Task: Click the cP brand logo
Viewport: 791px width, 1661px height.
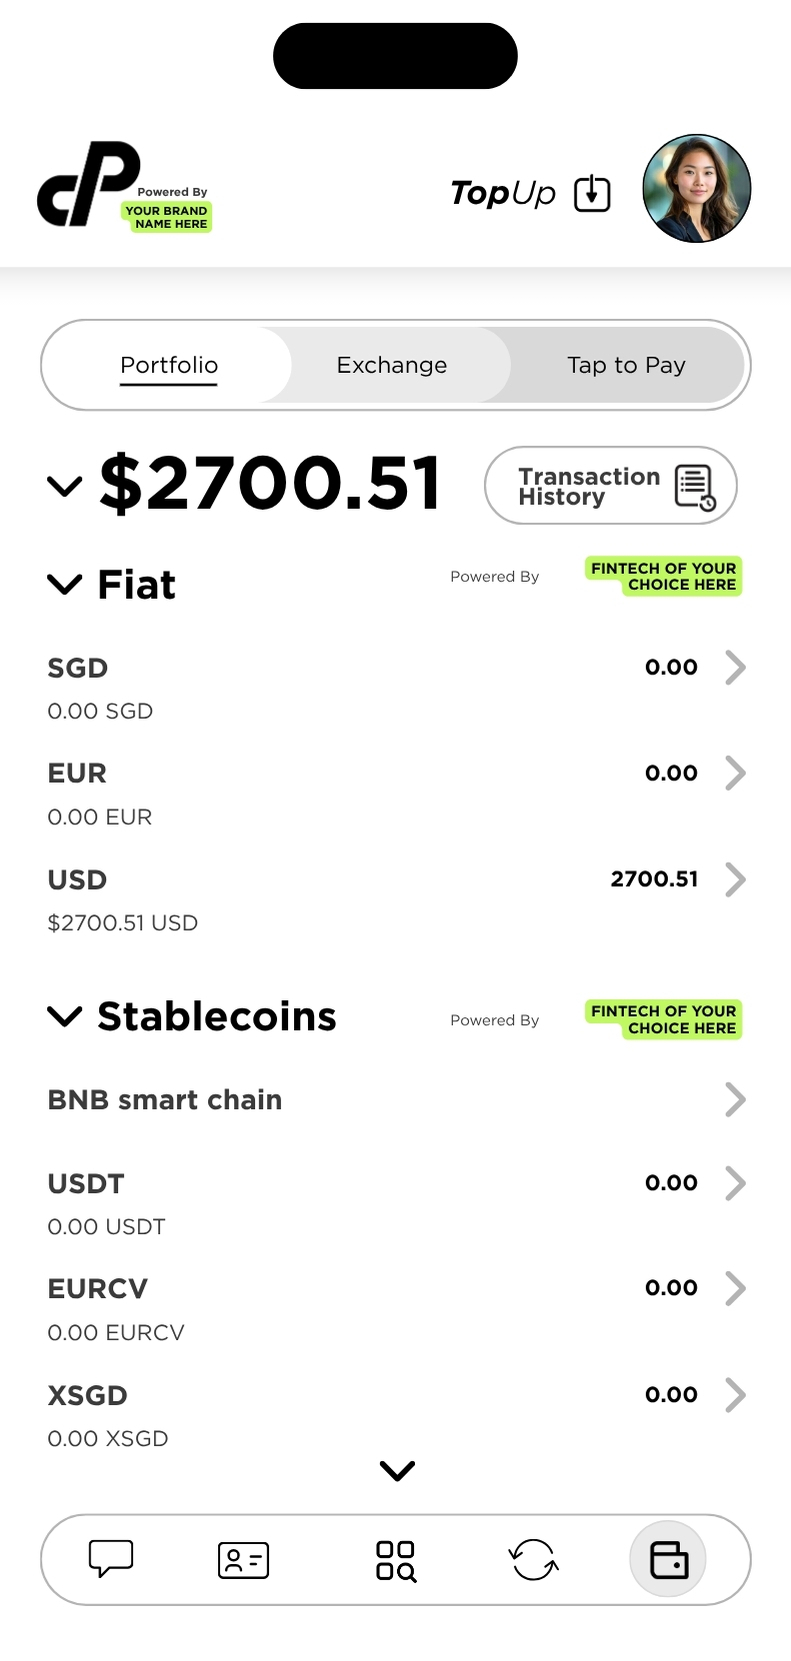Action: point(90,185)
